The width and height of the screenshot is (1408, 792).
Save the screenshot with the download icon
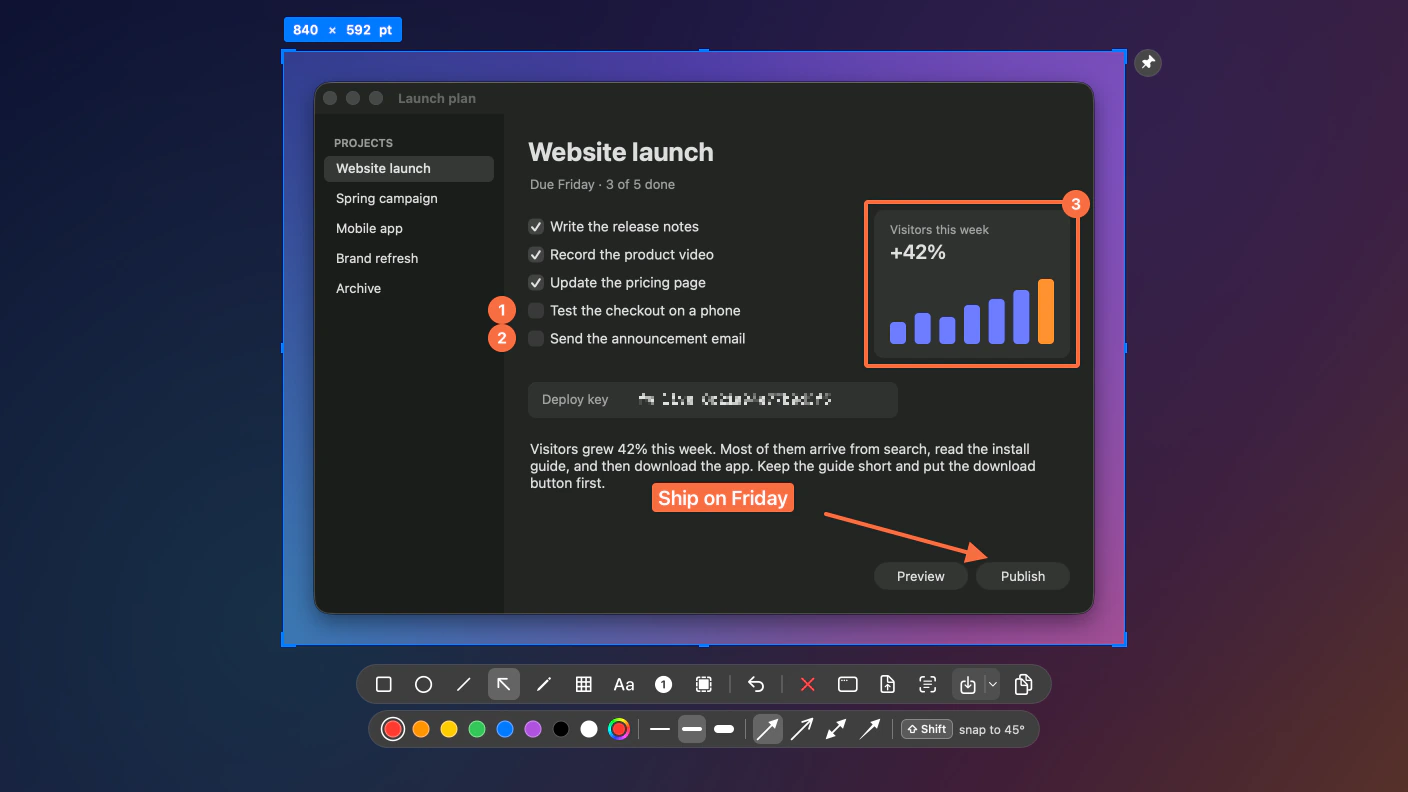(x=967, y=685)
